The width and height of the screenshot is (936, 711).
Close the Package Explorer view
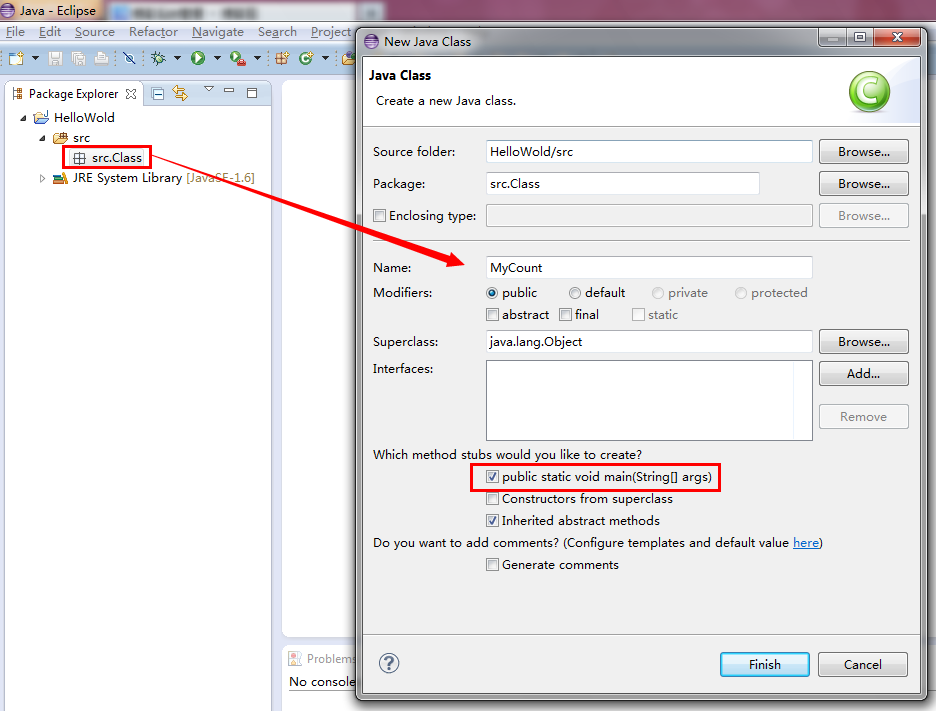click(x=131, y=94)
